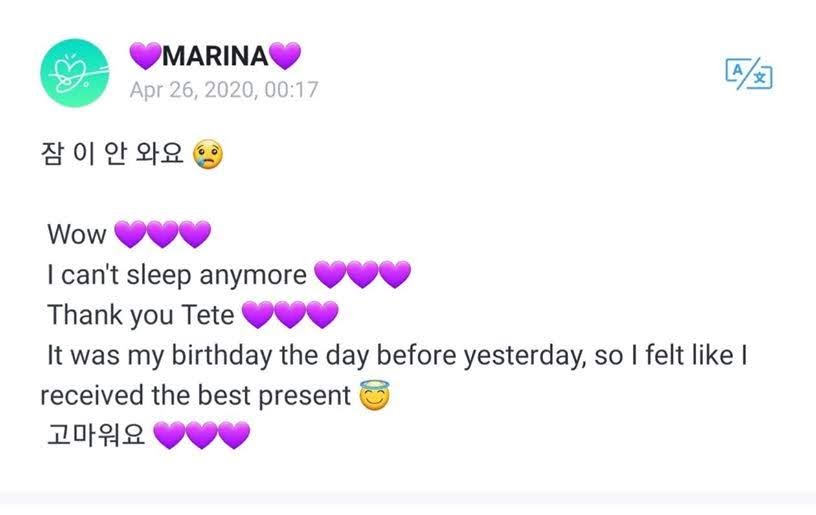Click 'received the best present' text
The image size is (816, 515).
(196, 395)
